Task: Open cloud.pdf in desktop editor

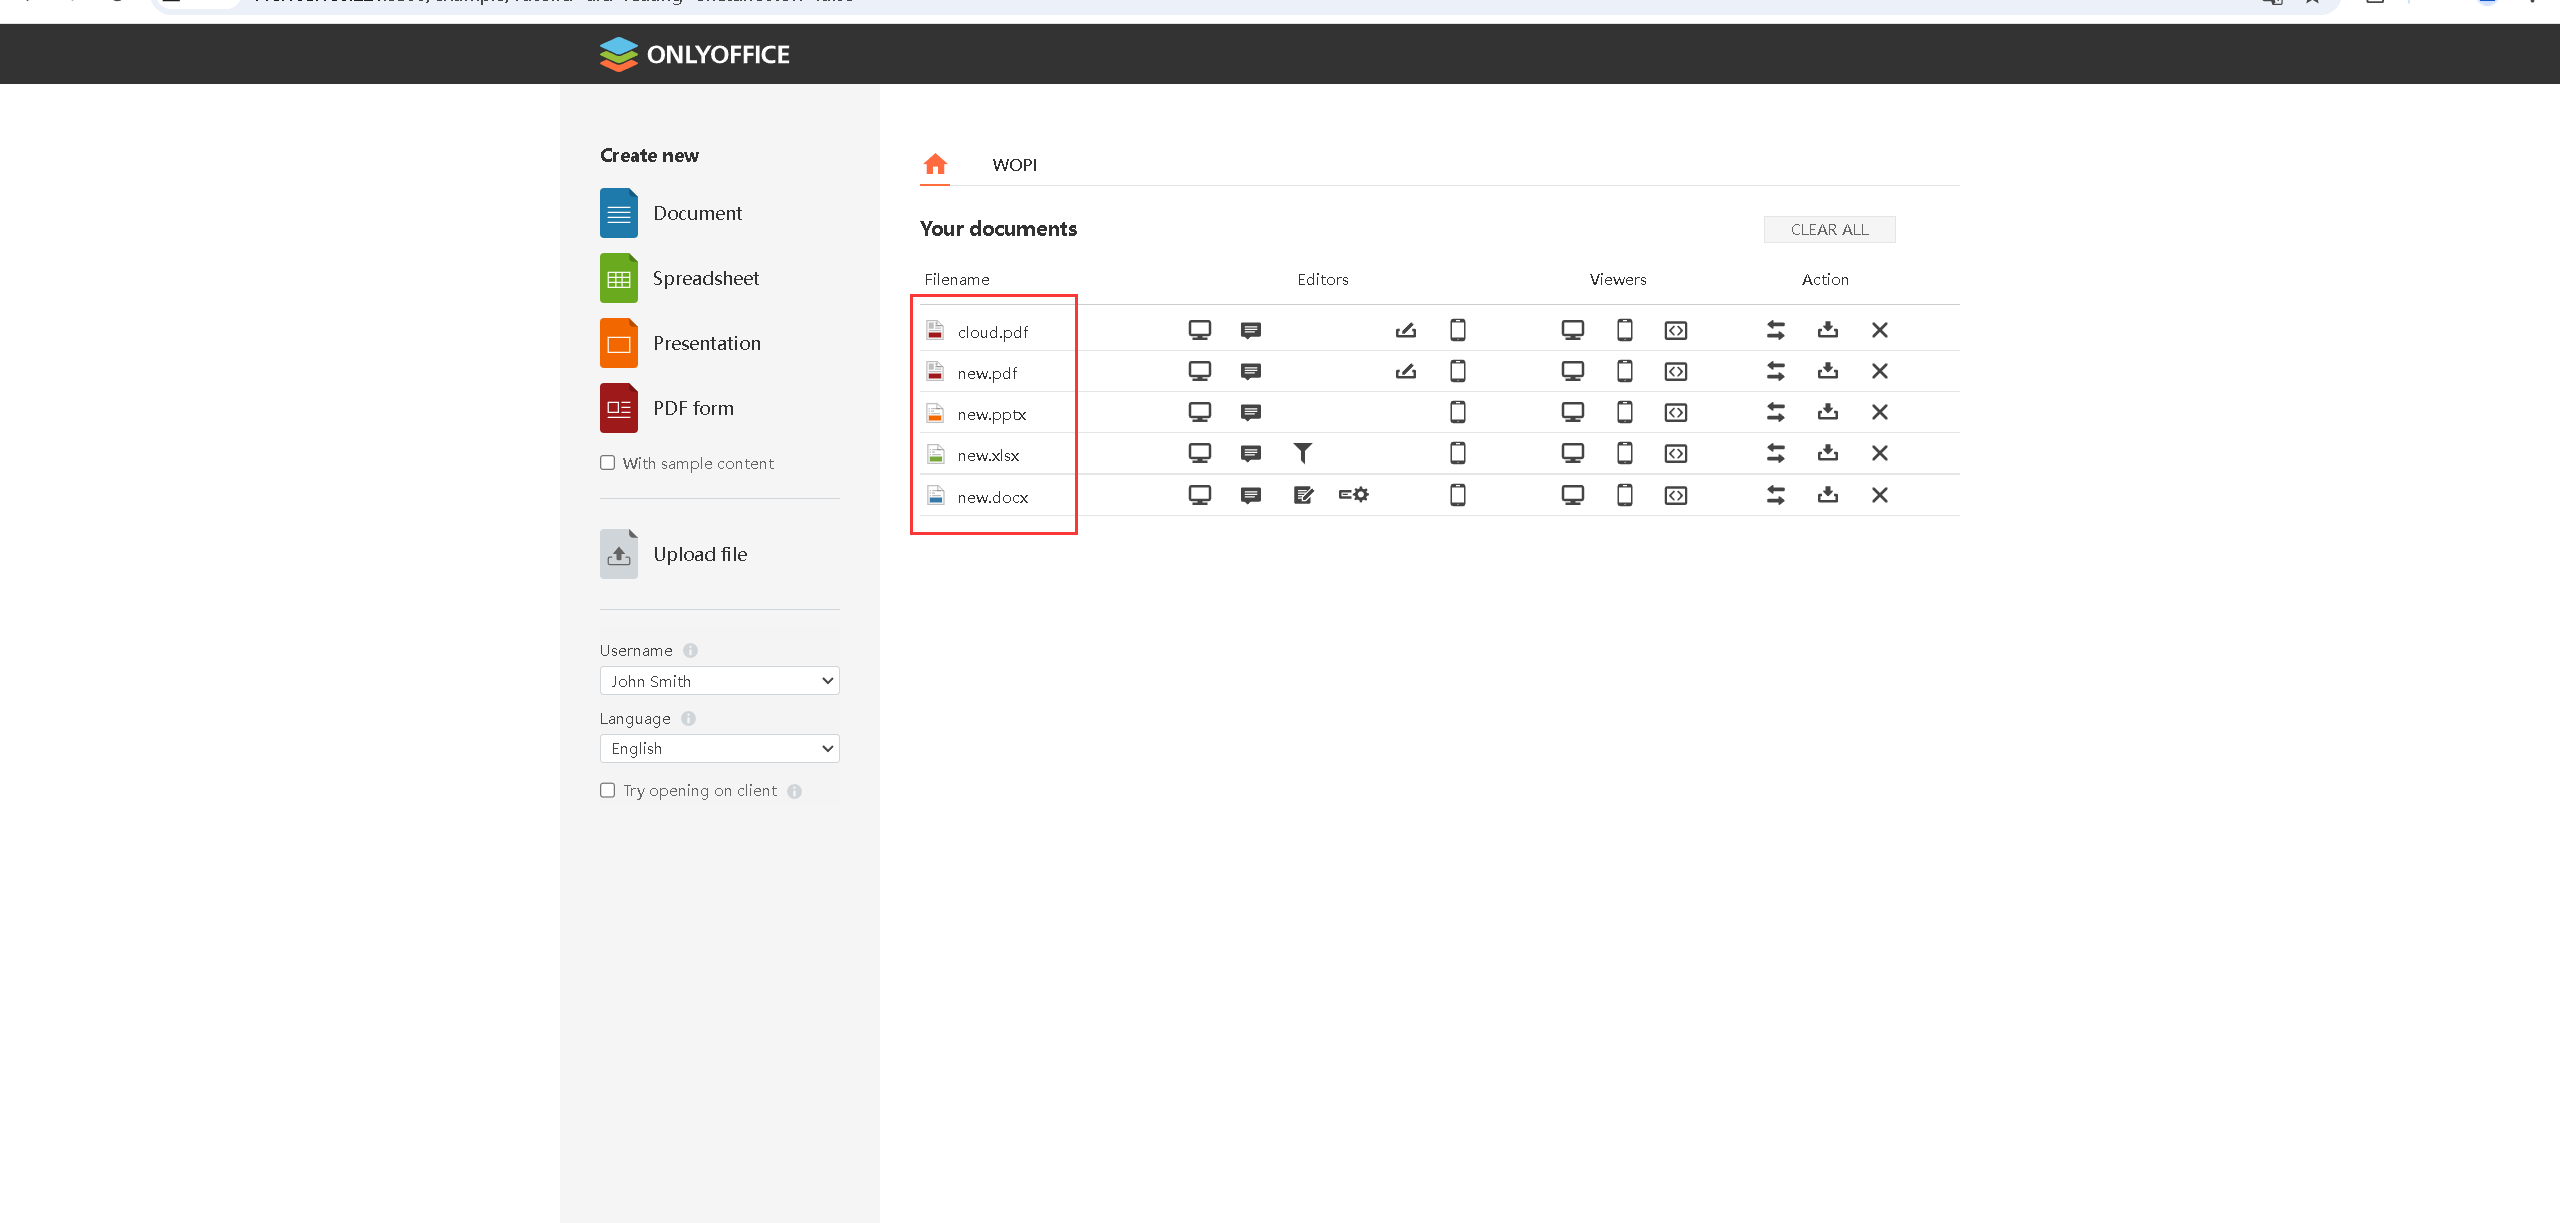Action: click(x=1199, y=330)
